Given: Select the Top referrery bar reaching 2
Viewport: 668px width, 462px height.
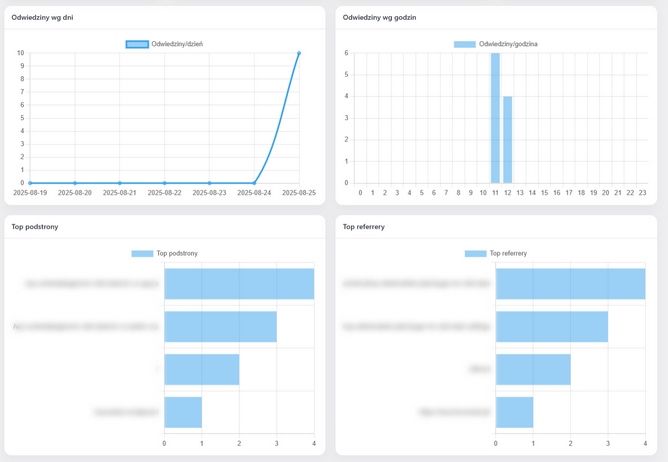Looking at the screenshot, I should pos(533,370).
